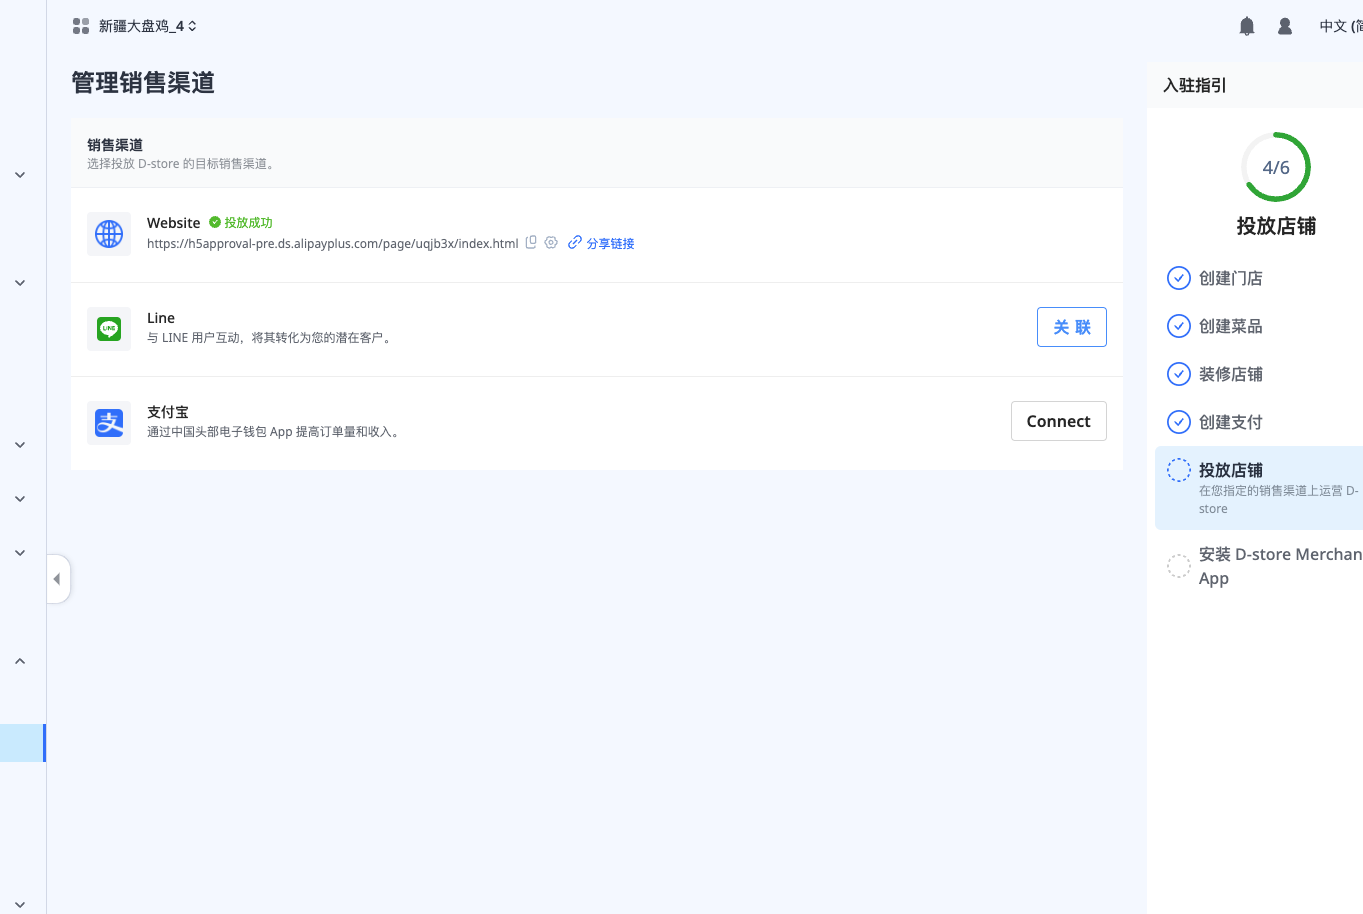This screenshot has width=1363, height=914.
Task: Click the check circle beside 创建支付
Action: click(x=1179, y=422)
